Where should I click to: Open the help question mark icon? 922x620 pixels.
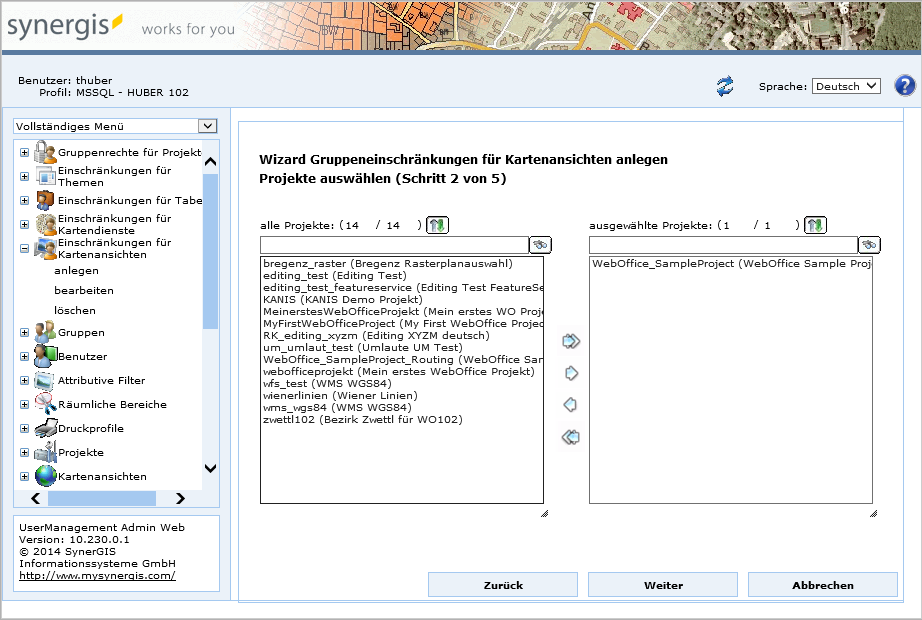coord(905,86)
